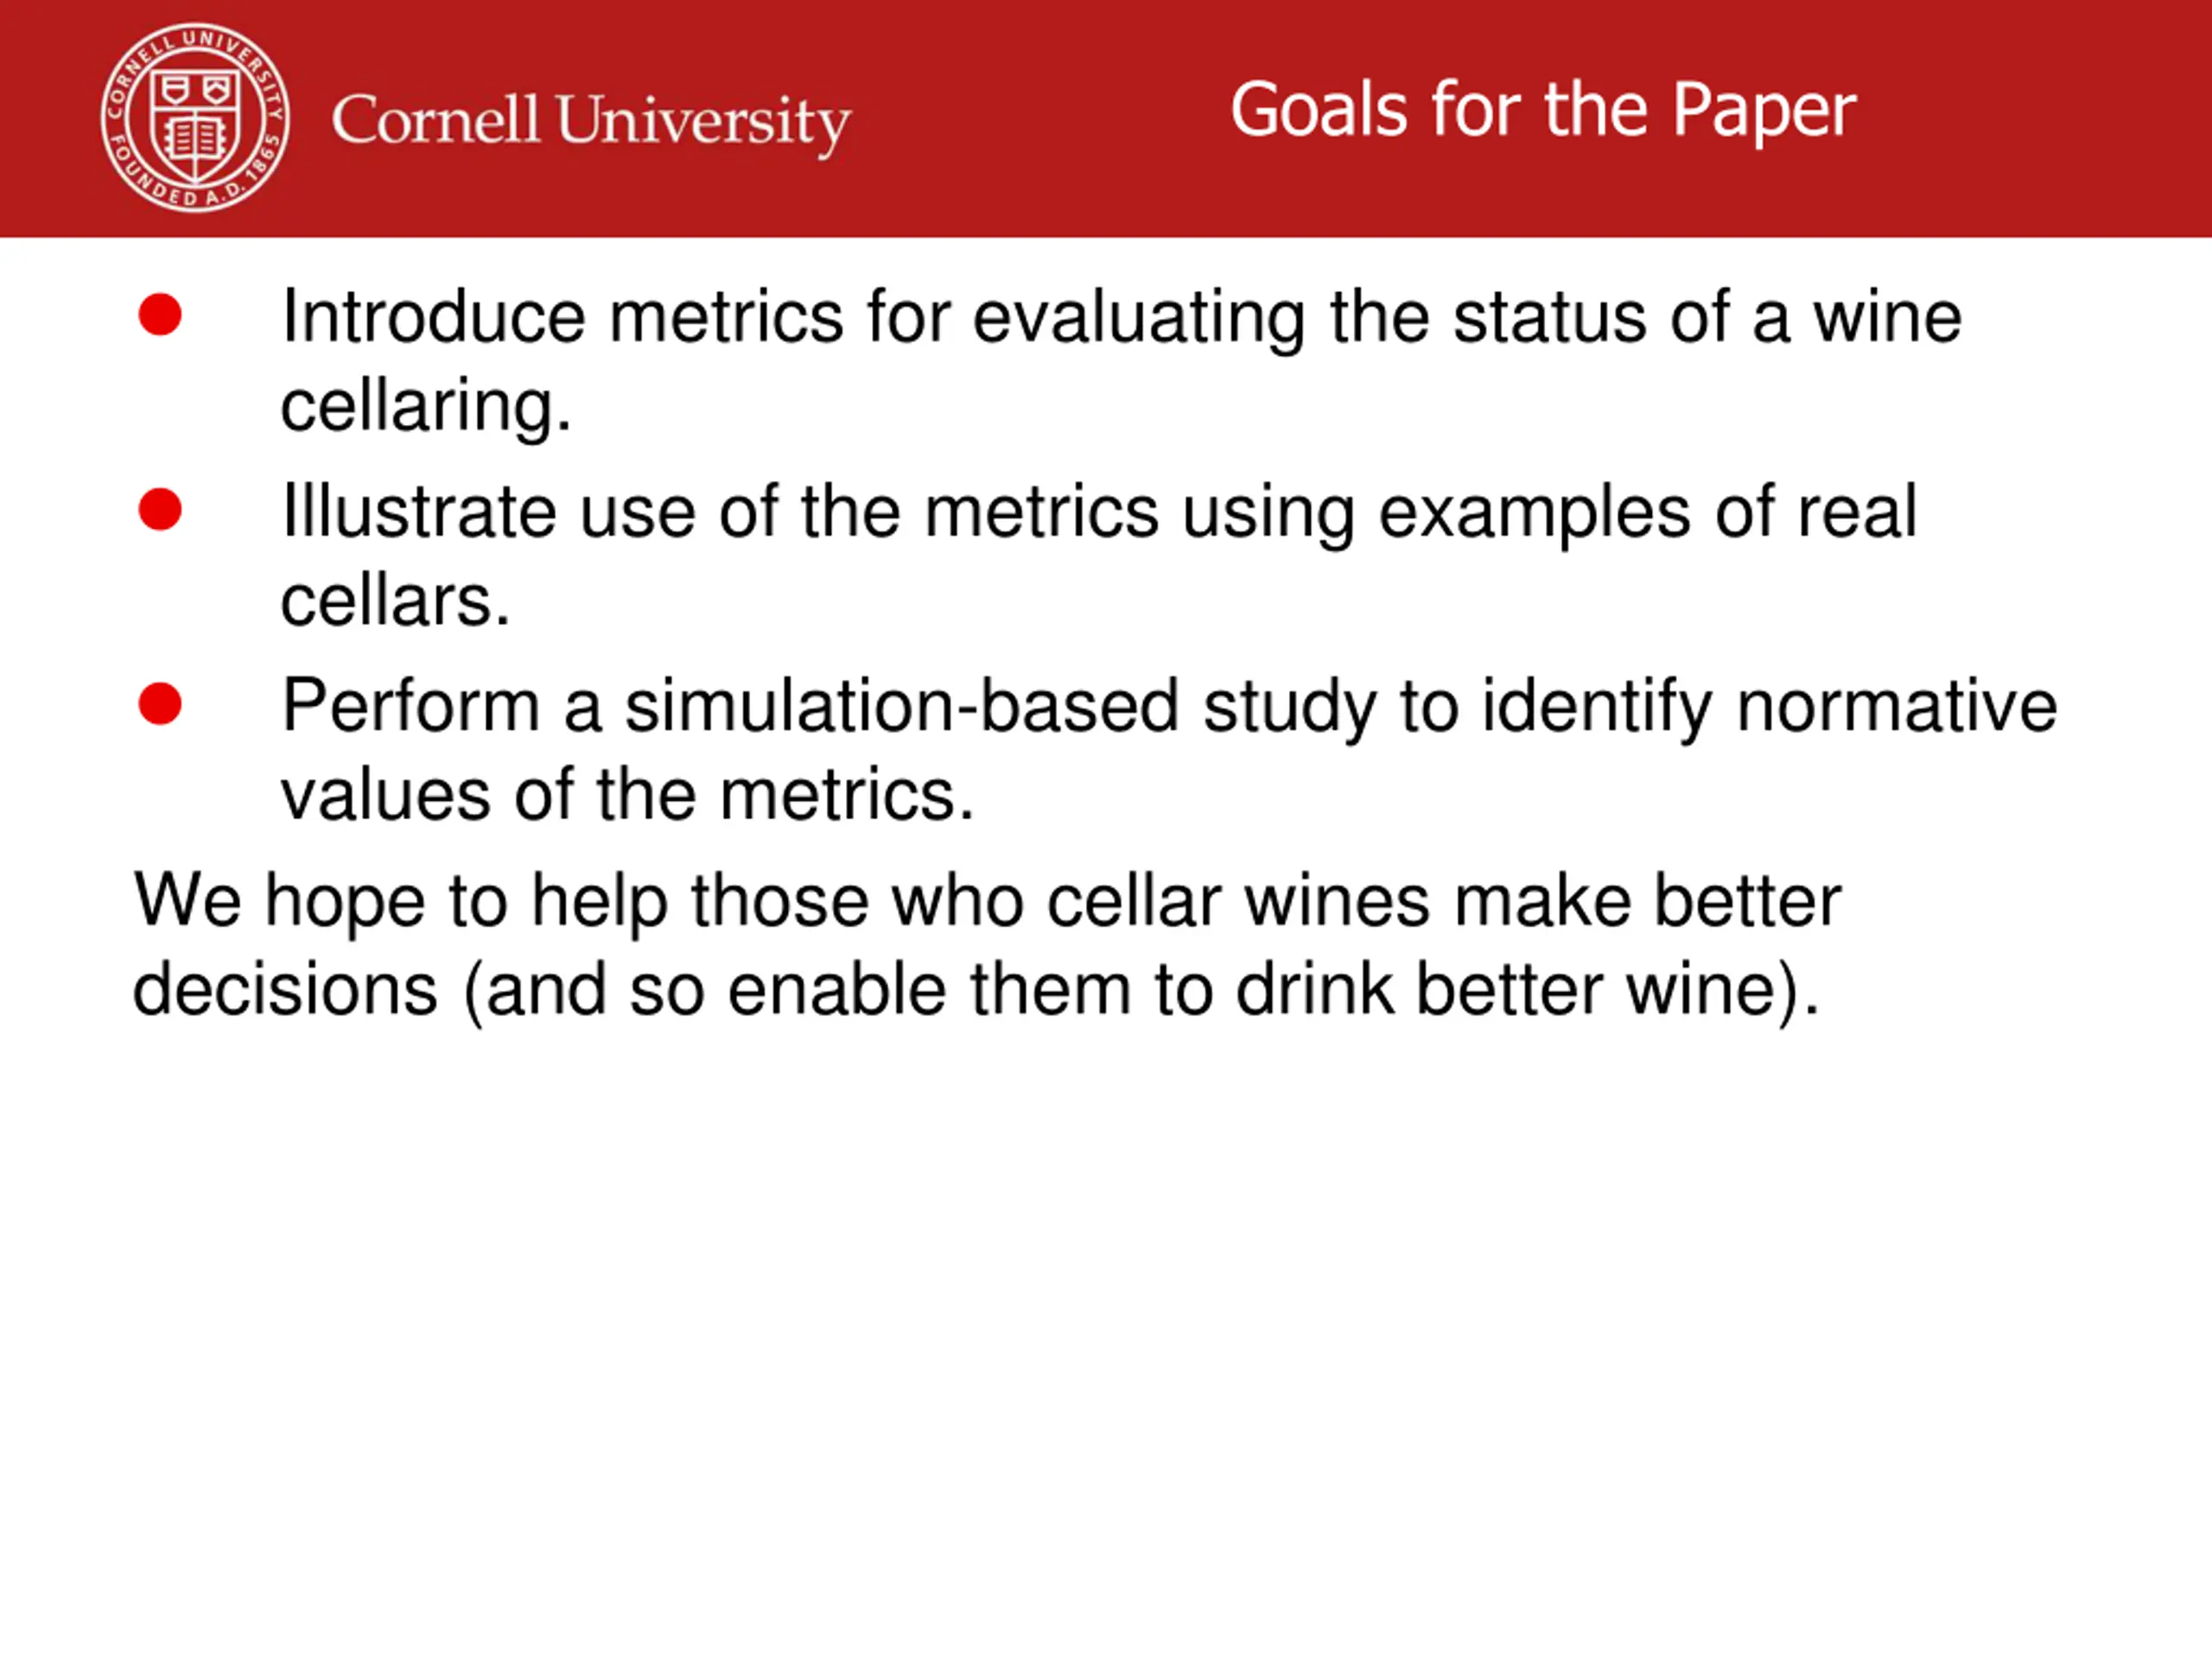Click the red header banner background

click(x=1106, y=118)
